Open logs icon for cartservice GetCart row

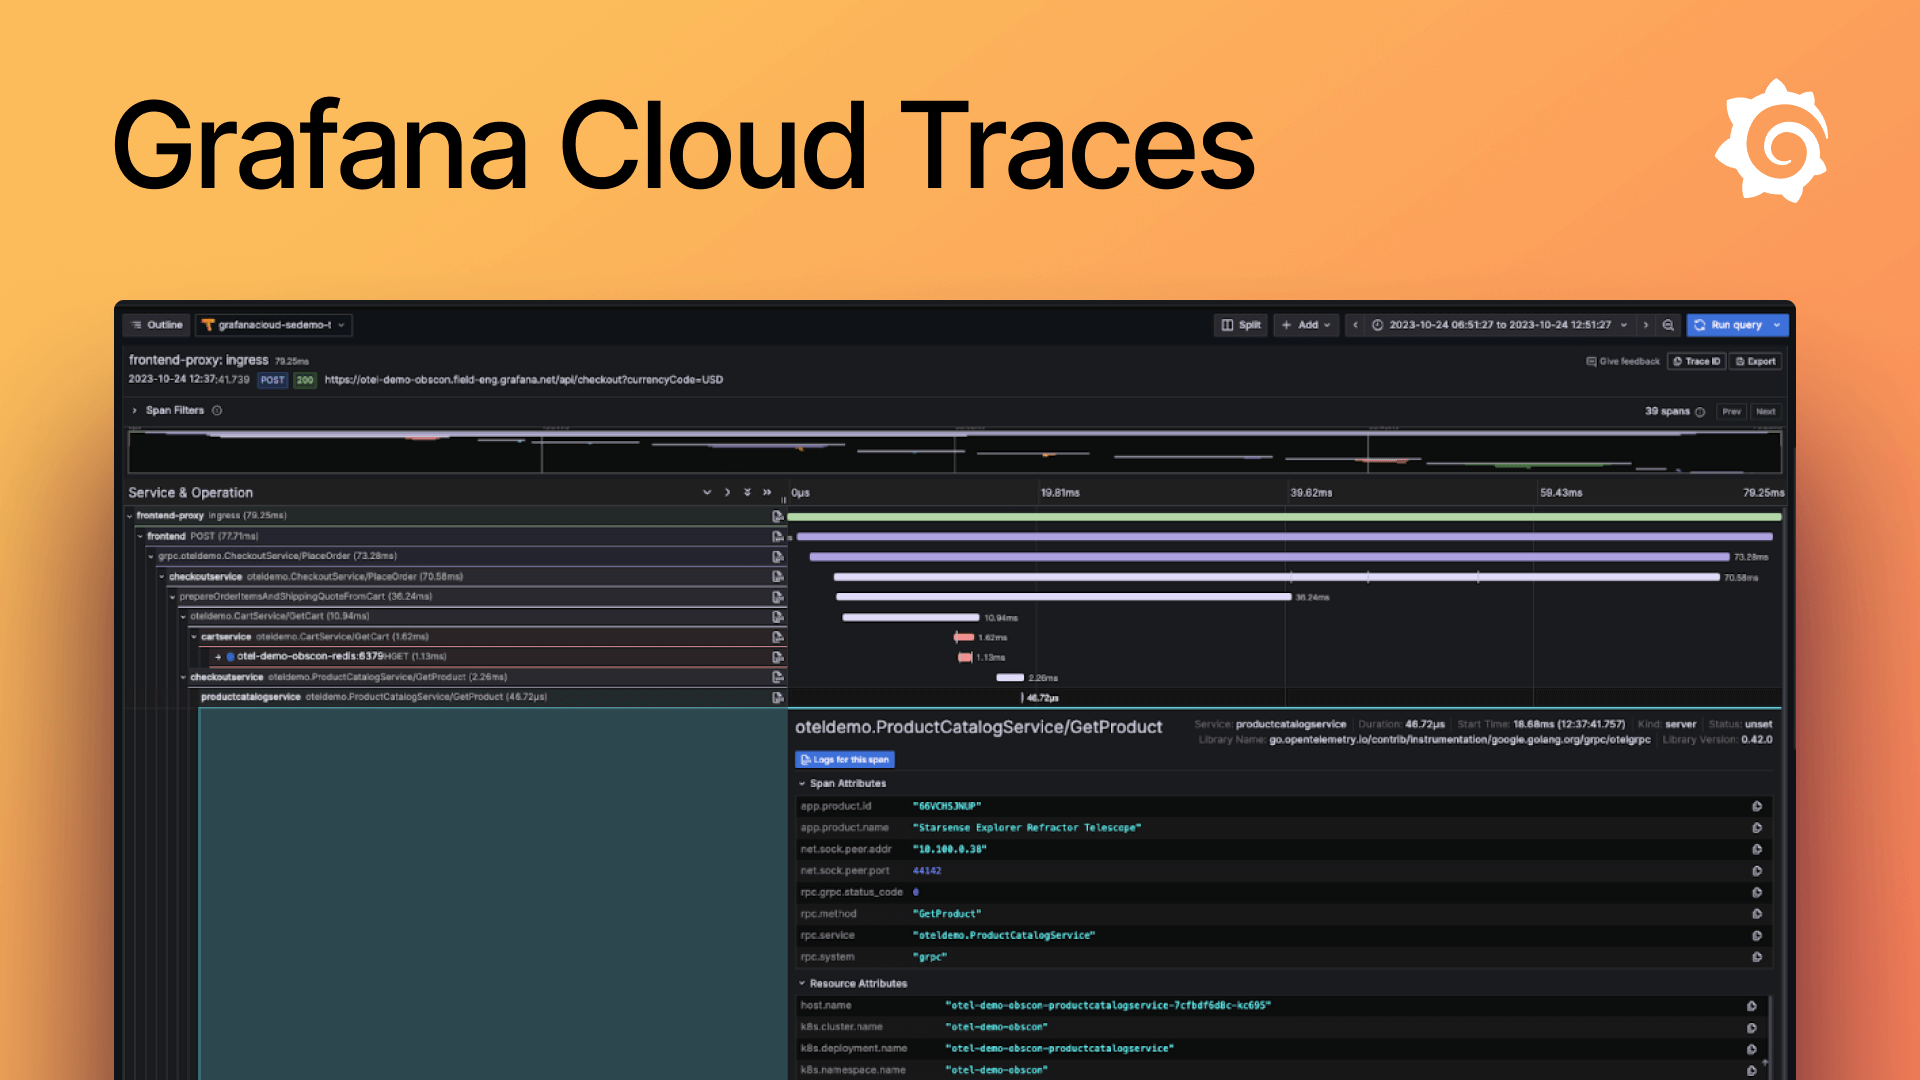tap(777, 637)
